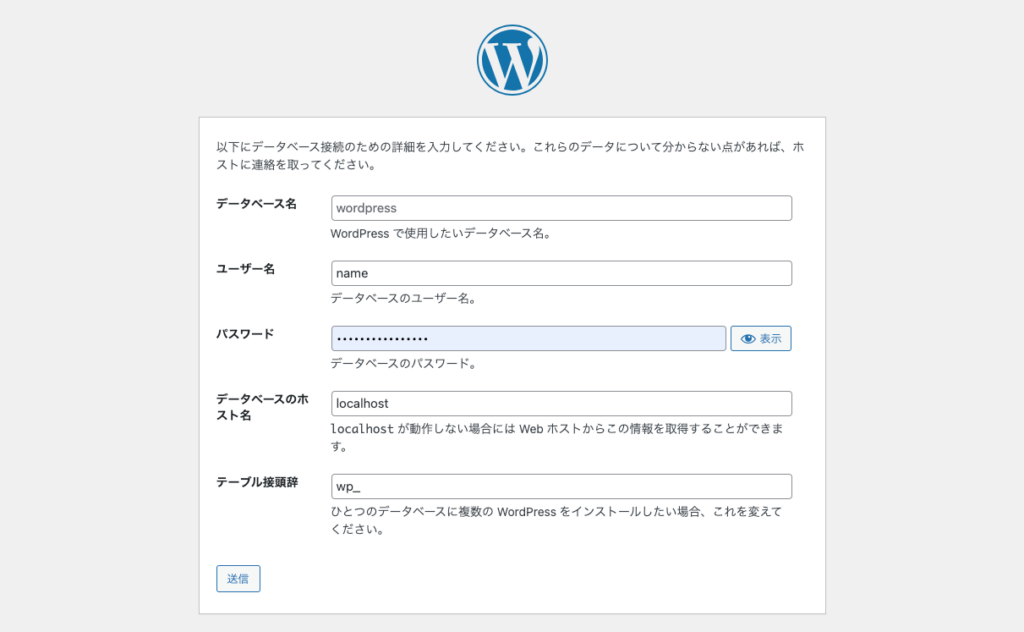Click the パスワード label
This screenshot has height=632, width=1024.
coord(245,334)
